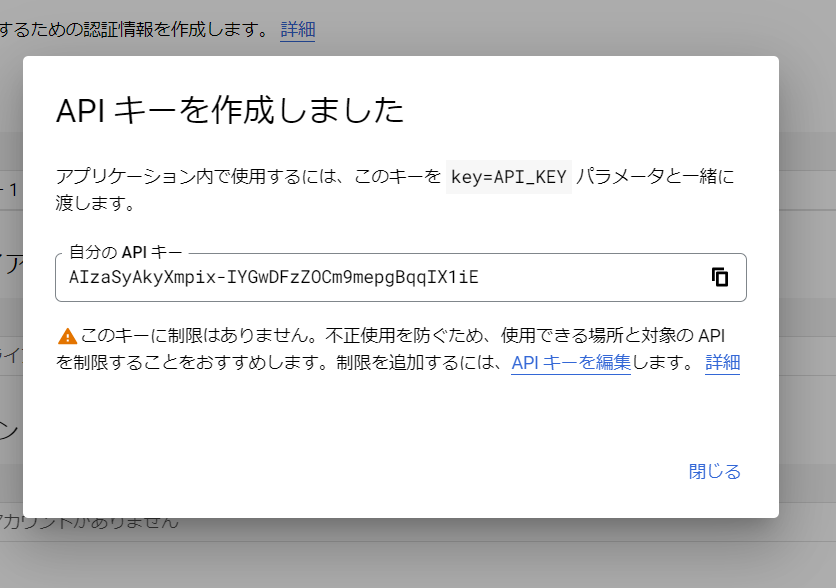Image resolution: width=836 pixels, height=588 pixels.
Task: Click the dialog title 'API キーを作成しました'
Action: [x=230, y=110]
